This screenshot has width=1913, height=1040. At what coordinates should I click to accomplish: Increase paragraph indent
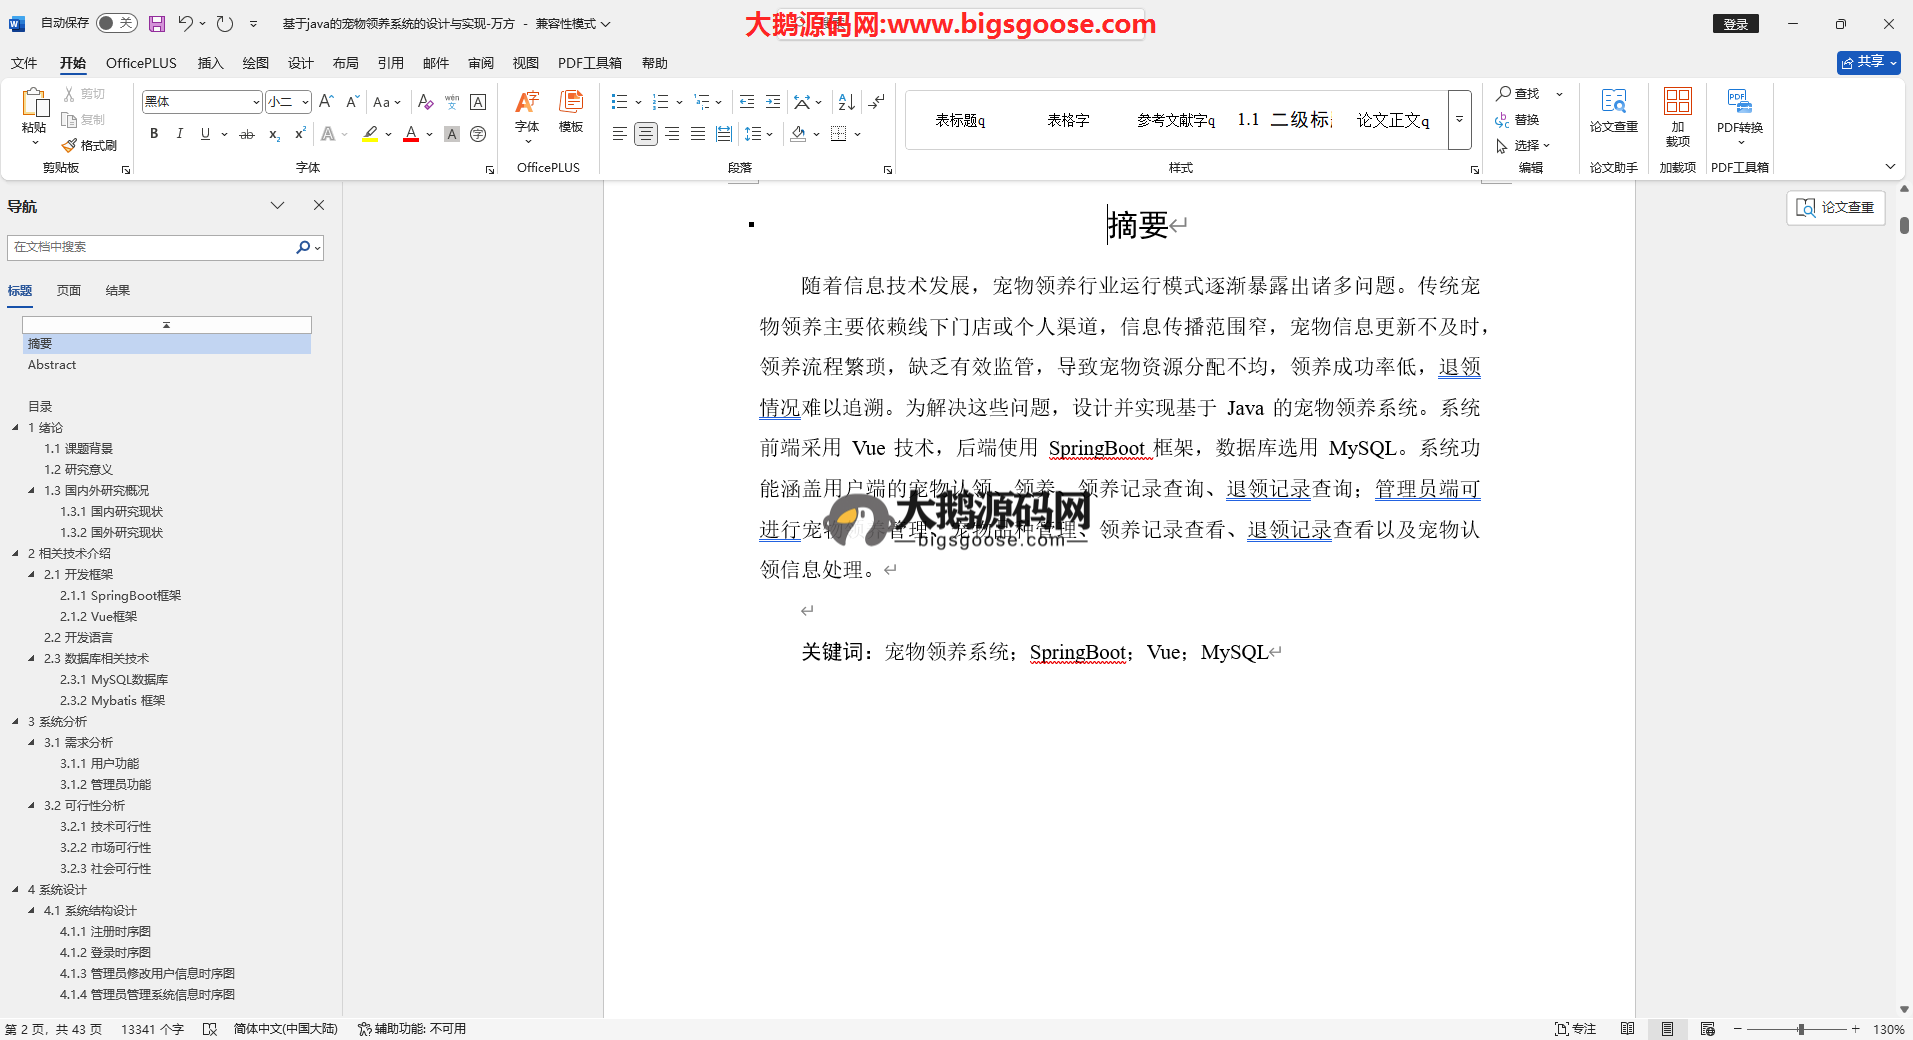click(773, 102)
